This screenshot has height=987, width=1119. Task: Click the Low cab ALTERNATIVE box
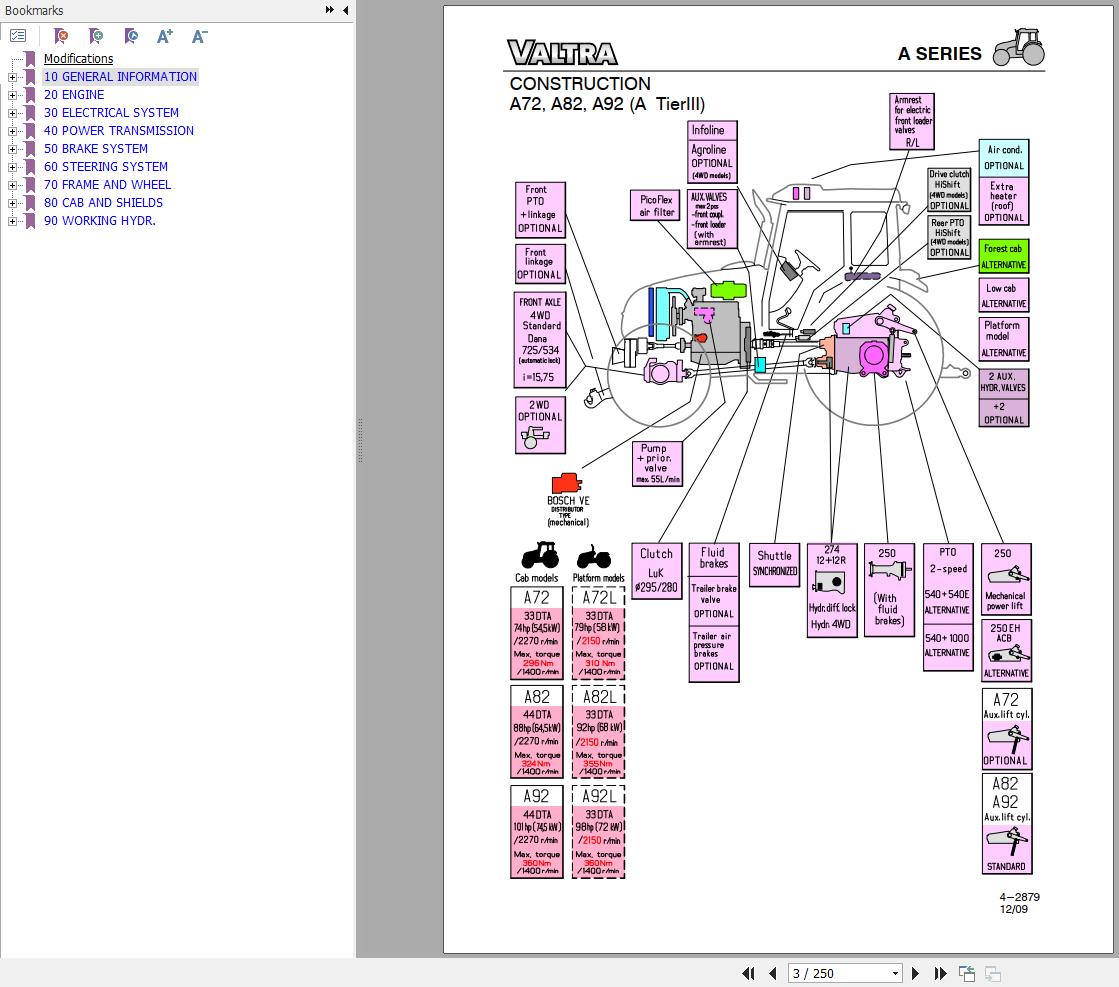[1003, 295]
